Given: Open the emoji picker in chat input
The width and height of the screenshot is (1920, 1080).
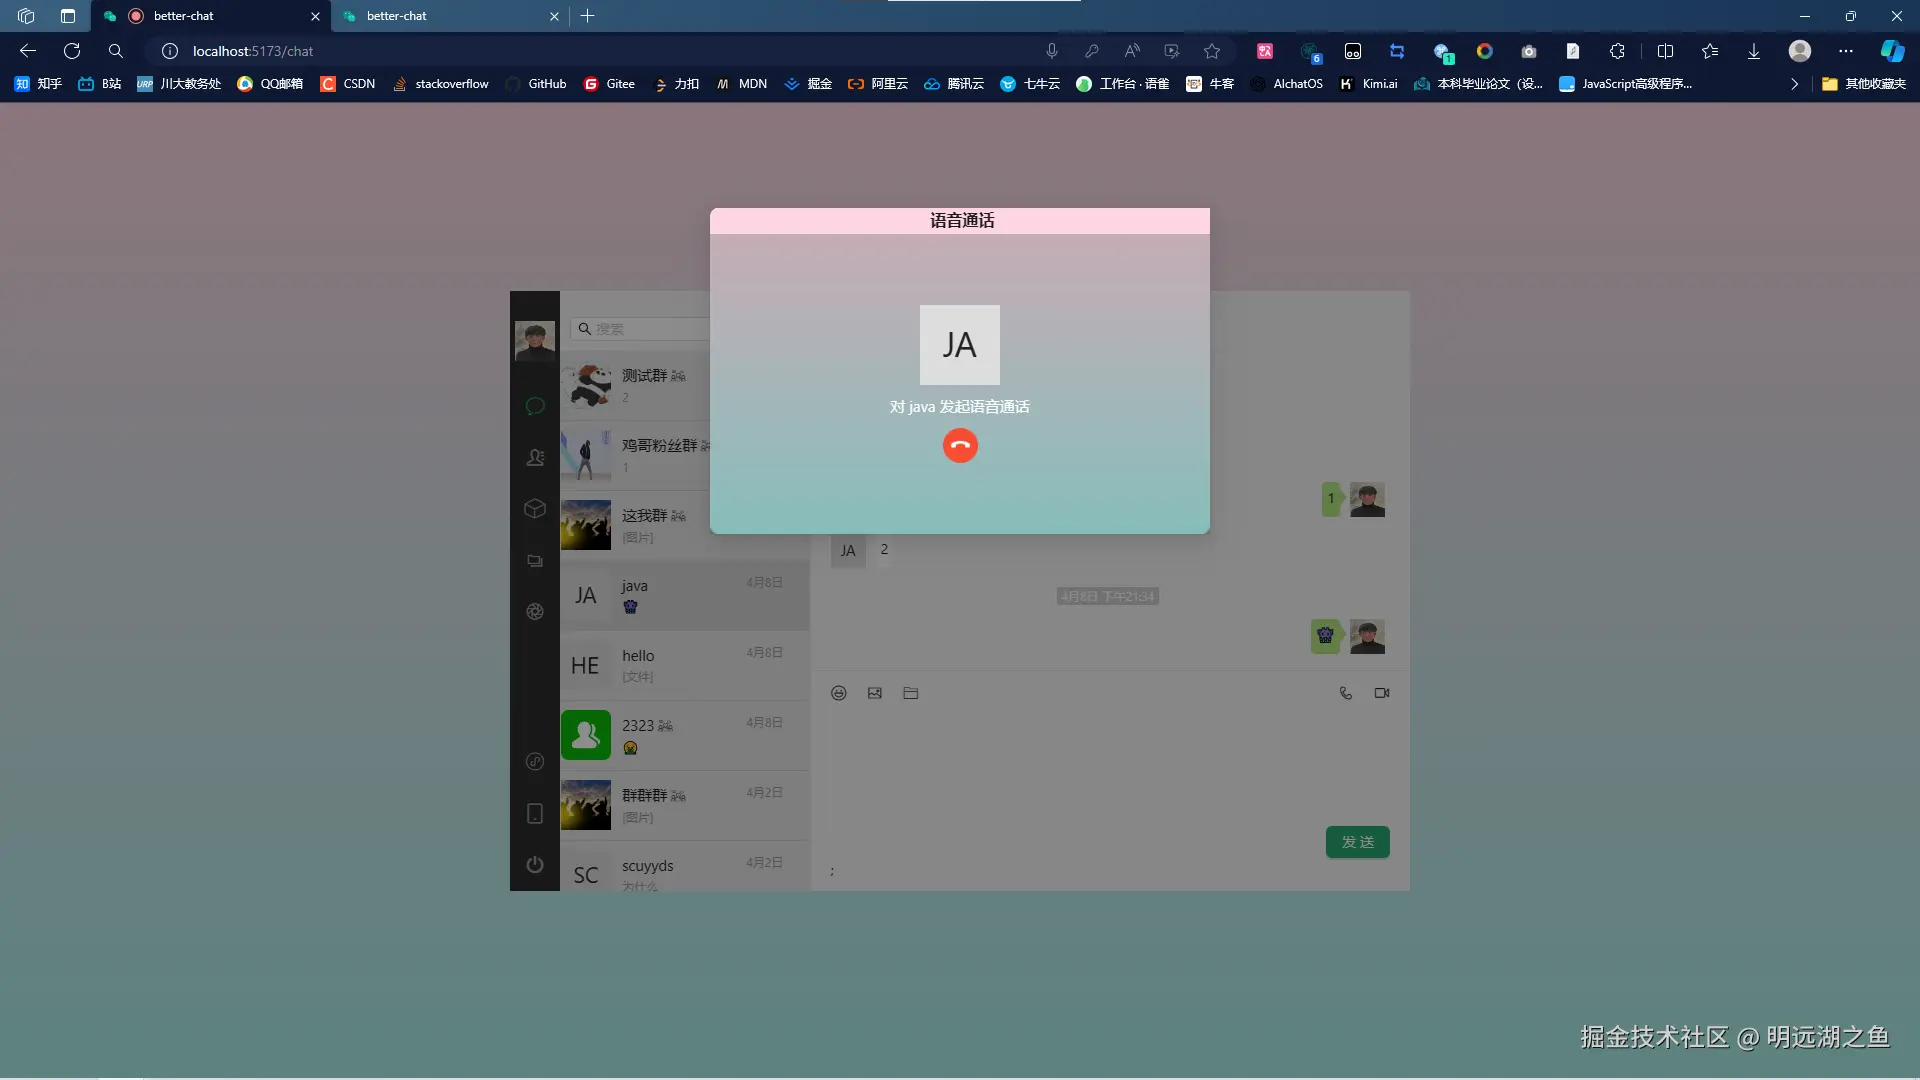Looking at the screenshot, I should click(838, 692).
